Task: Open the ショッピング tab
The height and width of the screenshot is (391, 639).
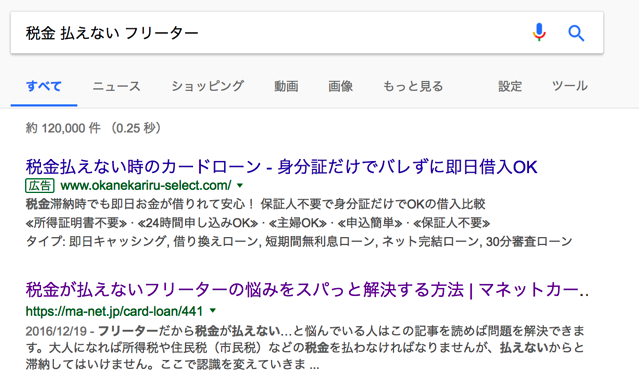Action: click(207, 86)
